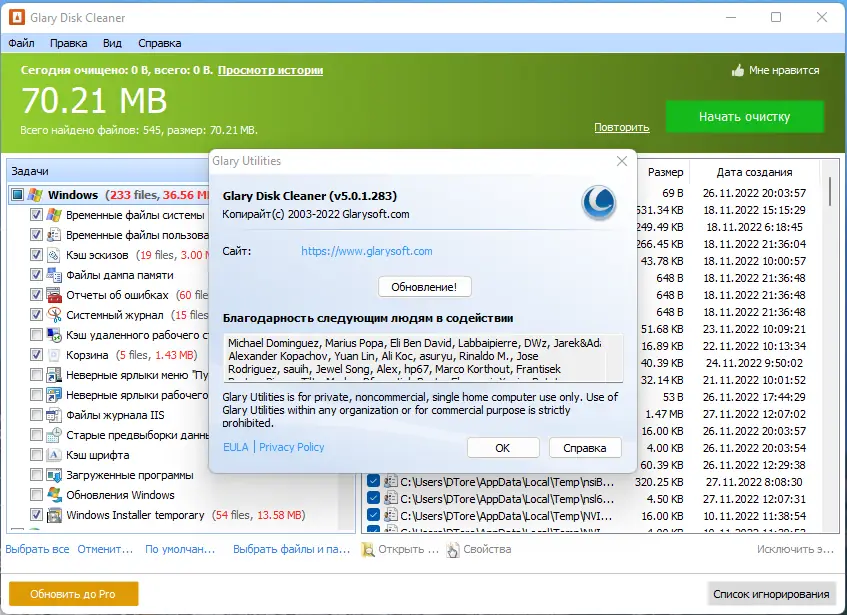Open the Справка menu in menu bar
The height and width of the screenshot is (615, 847).
159,43
